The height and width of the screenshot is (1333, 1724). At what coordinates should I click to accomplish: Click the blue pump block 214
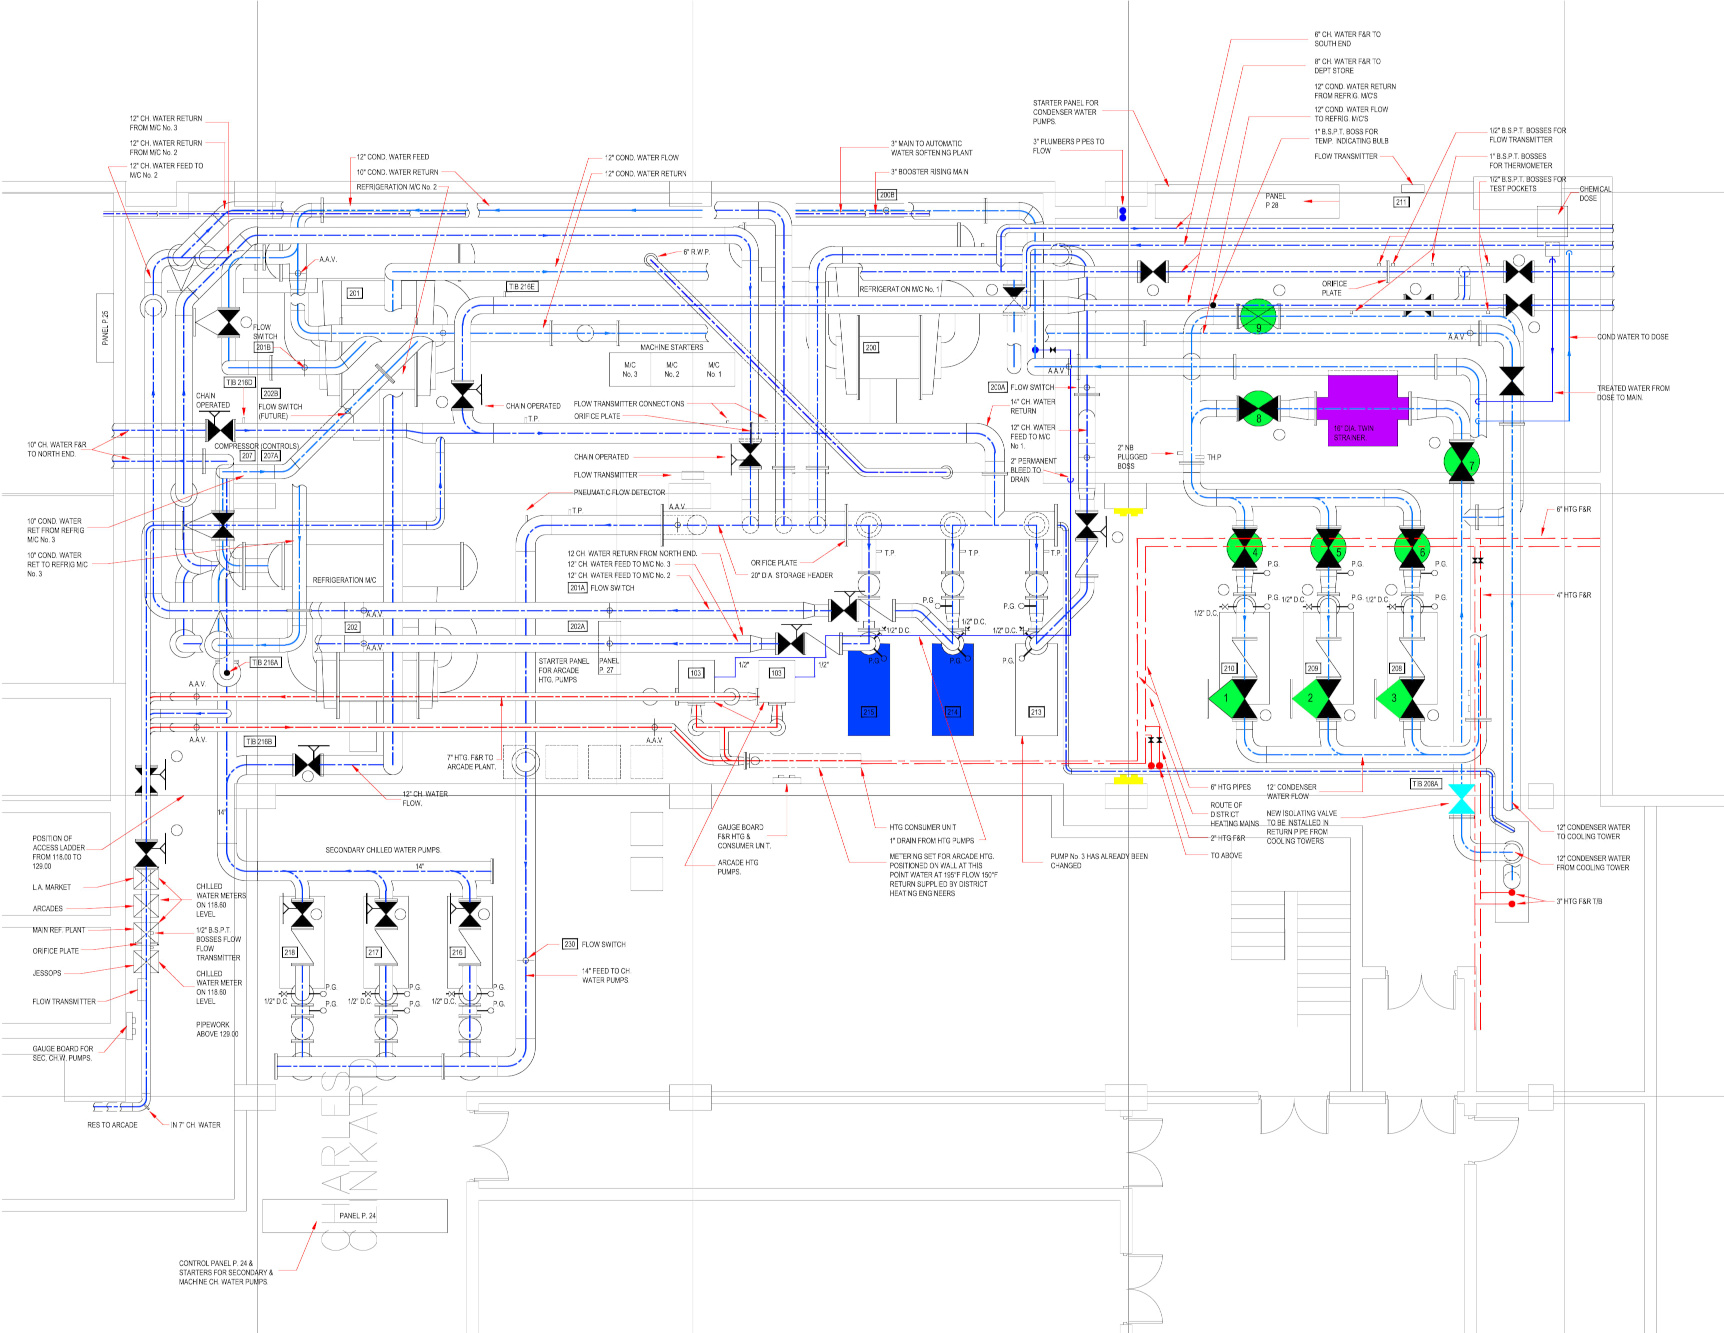(952, 690)
